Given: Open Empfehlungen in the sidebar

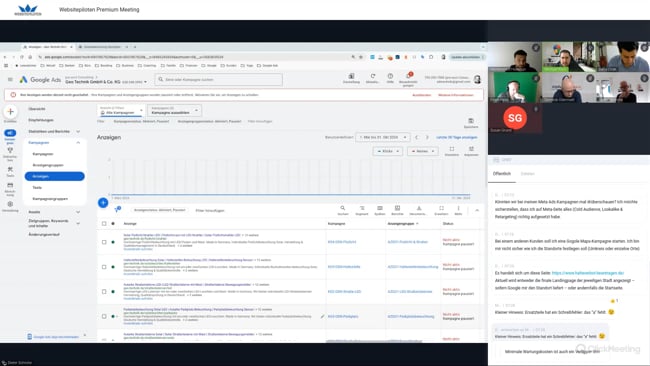Looking at the screenshot, I should (x=41, y=120).
